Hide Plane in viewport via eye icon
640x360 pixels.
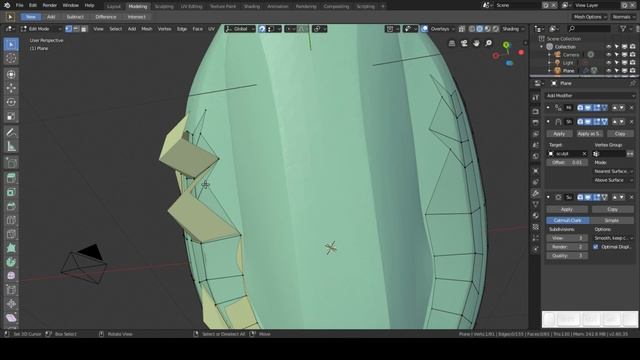tap(609, 71)
